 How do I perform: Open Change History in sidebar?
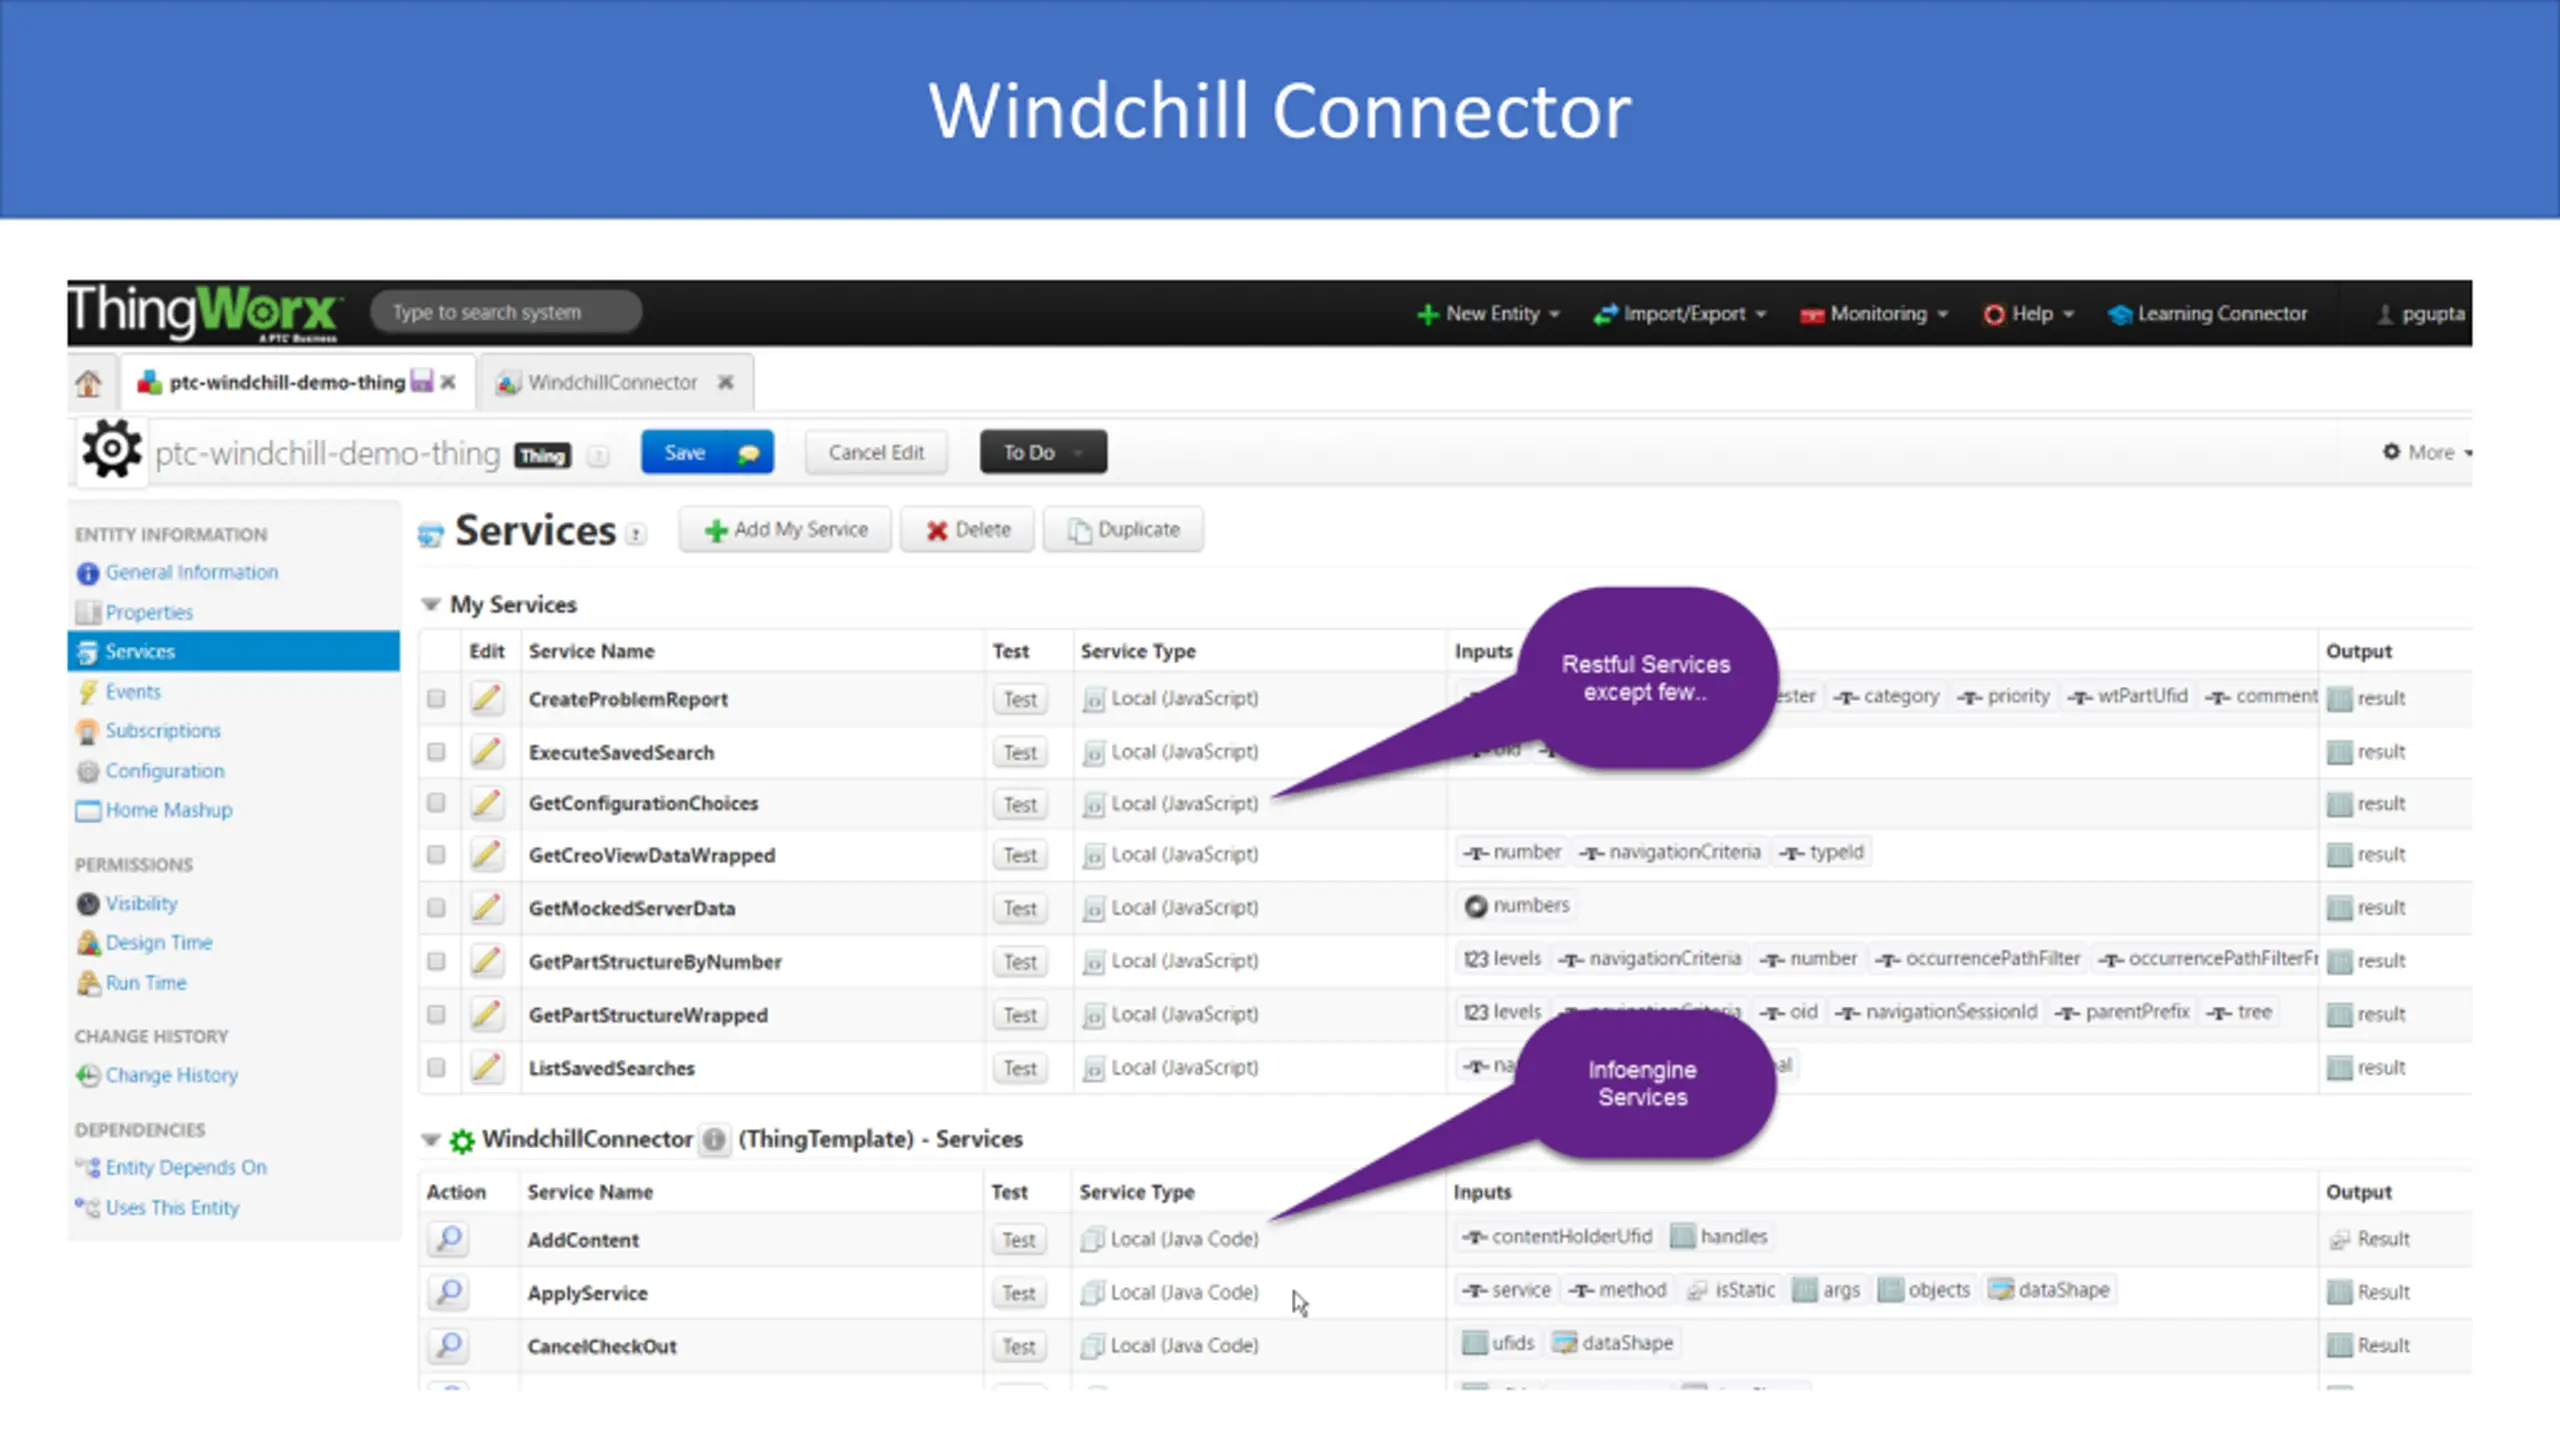[170, 1075]
